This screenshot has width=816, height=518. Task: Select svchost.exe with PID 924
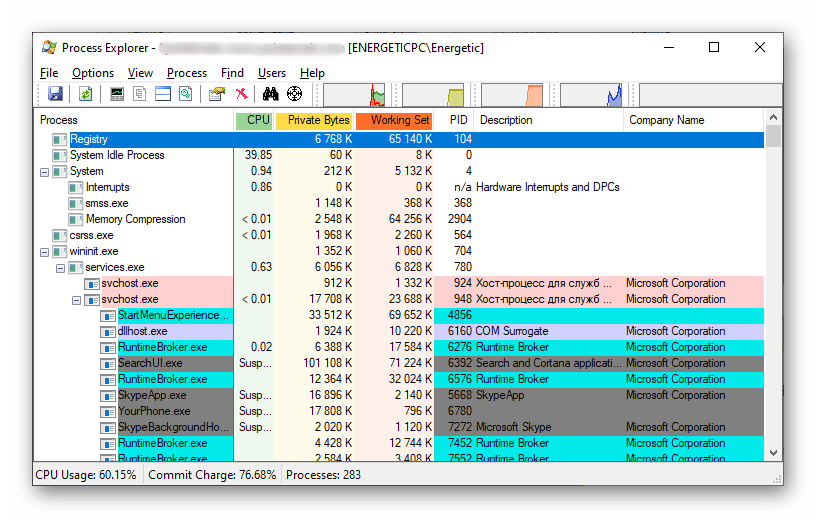pyautogui.click(x=399, y=284)
